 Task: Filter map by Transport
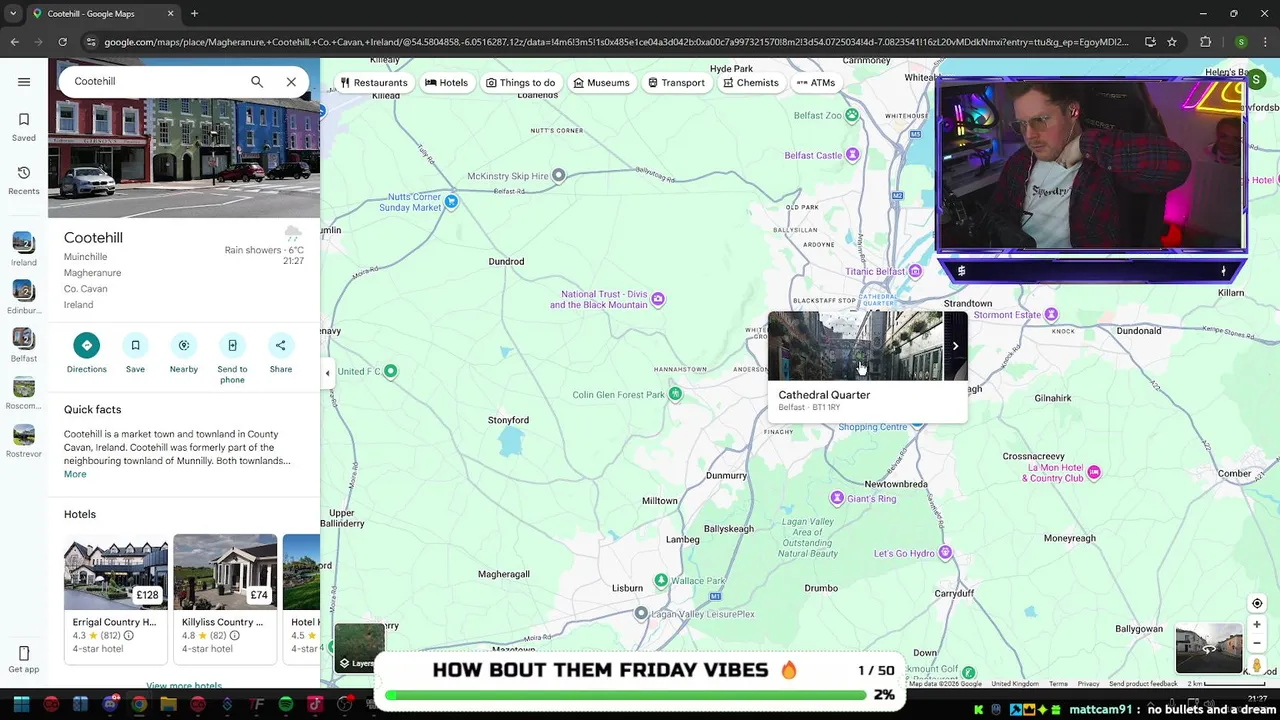(x=676, y=83)
